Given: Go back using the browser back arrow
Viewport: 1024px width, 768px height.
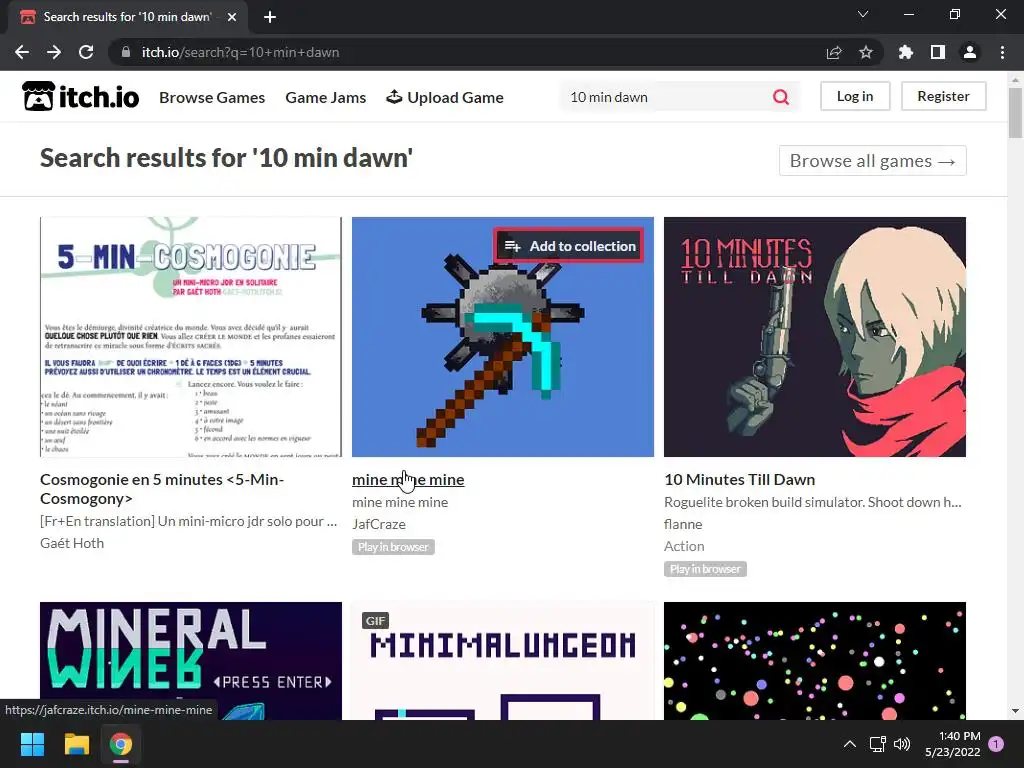Looking at the screenshot, I should [22, 52].
